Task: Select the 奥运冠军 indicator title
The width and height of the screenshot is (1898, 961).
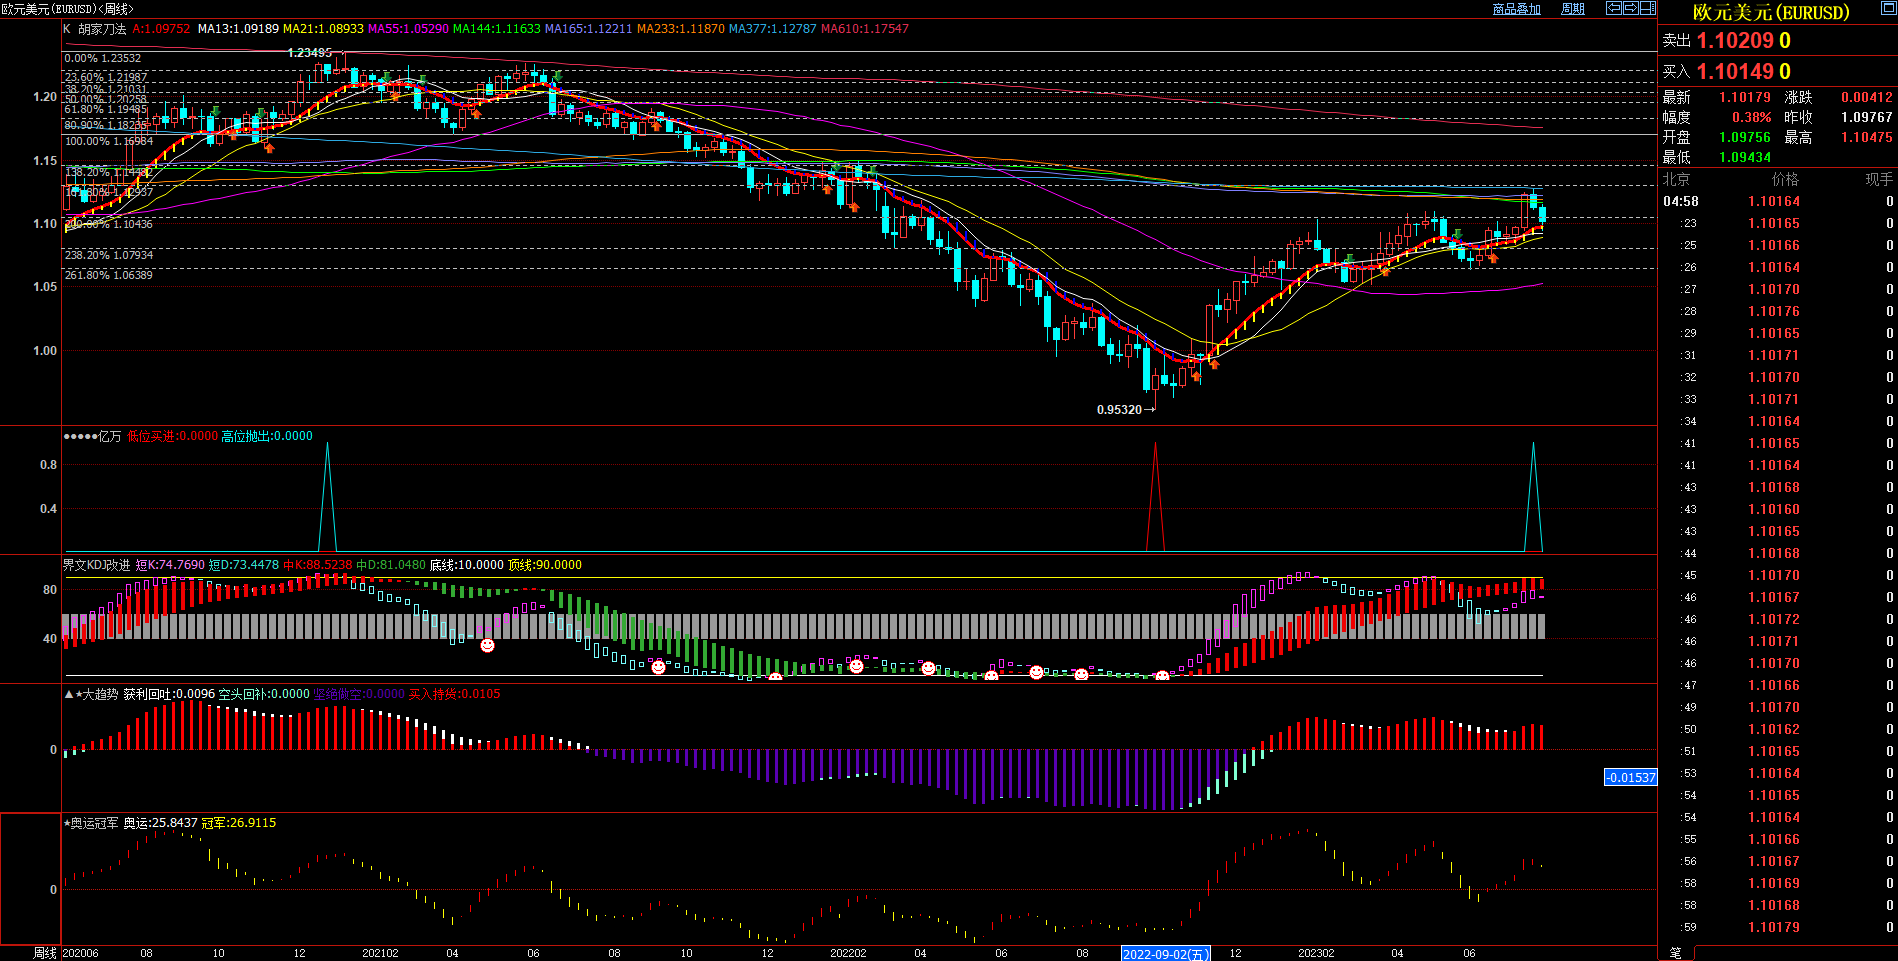Action: [x=95, y=823]
